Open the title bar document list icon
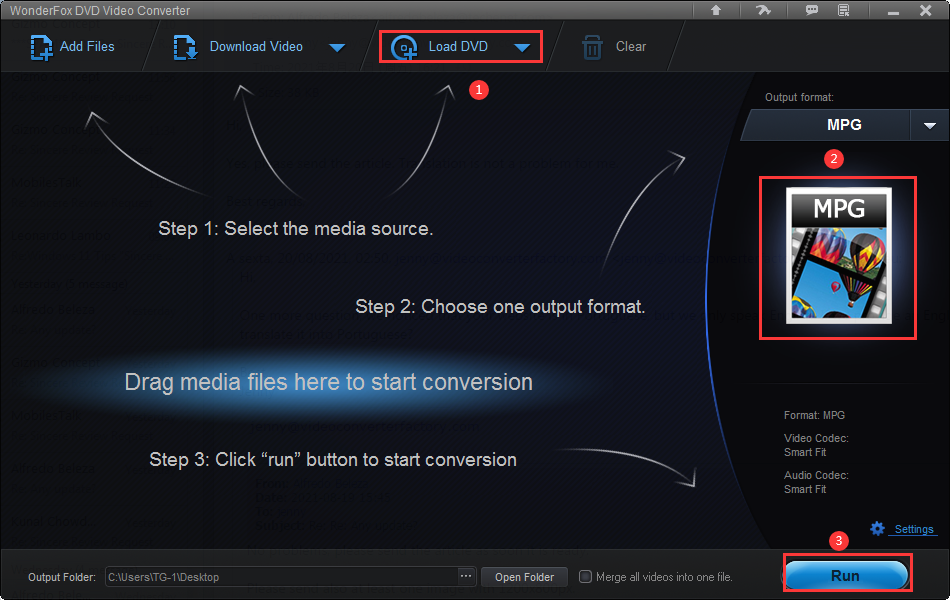 (x=843, y=10)
